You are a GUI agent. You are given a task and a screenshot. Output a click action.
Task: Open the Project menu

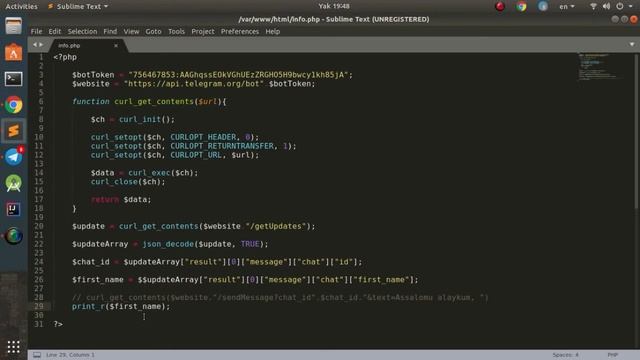pyautogui.click(x=202, y=31)
